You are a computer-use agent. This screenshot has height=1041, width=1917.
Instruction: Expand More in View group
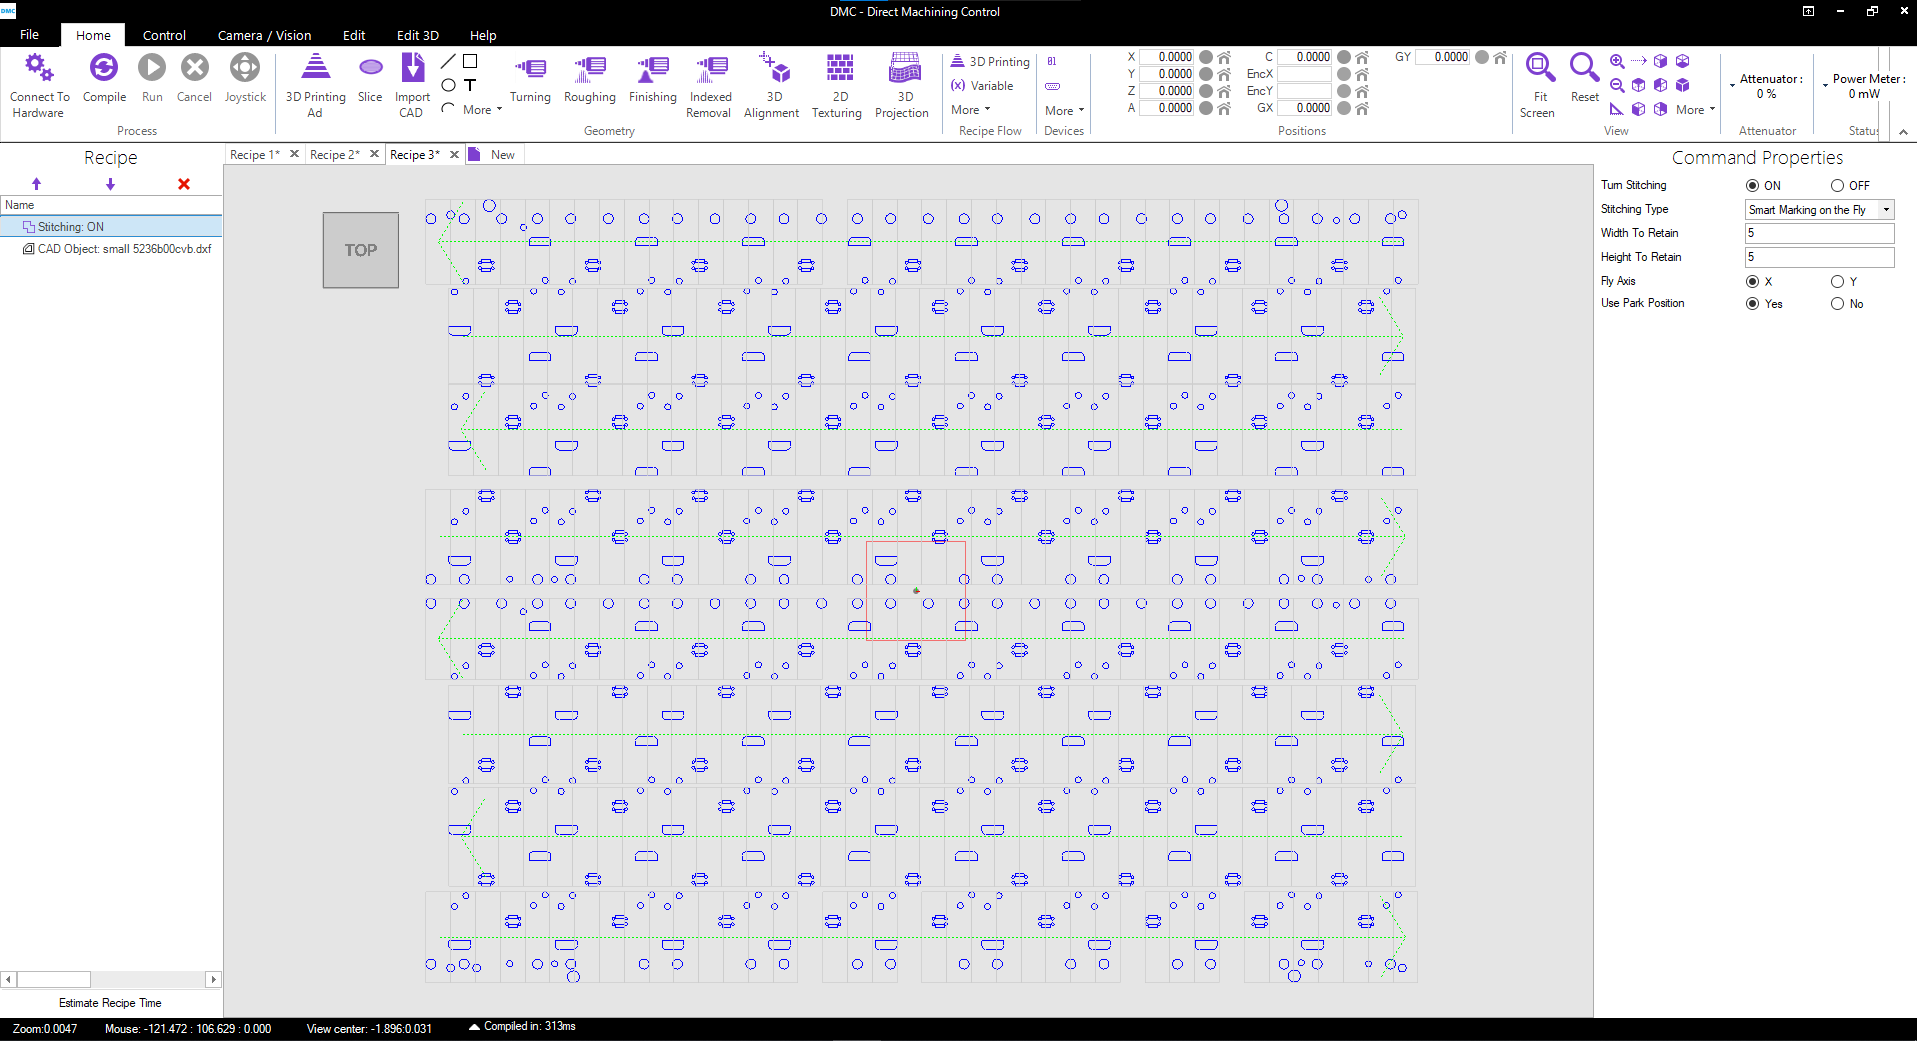pyautogui.click(x=1695, y=110)
